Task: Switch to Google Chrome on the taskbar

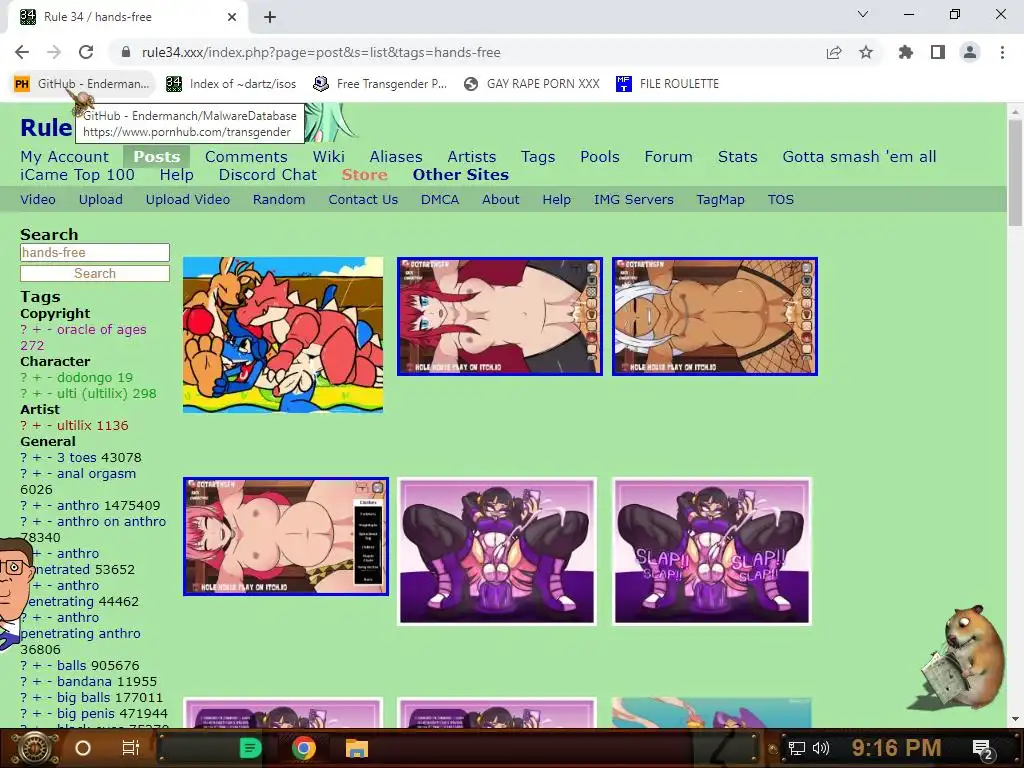Action: point(304,748)
